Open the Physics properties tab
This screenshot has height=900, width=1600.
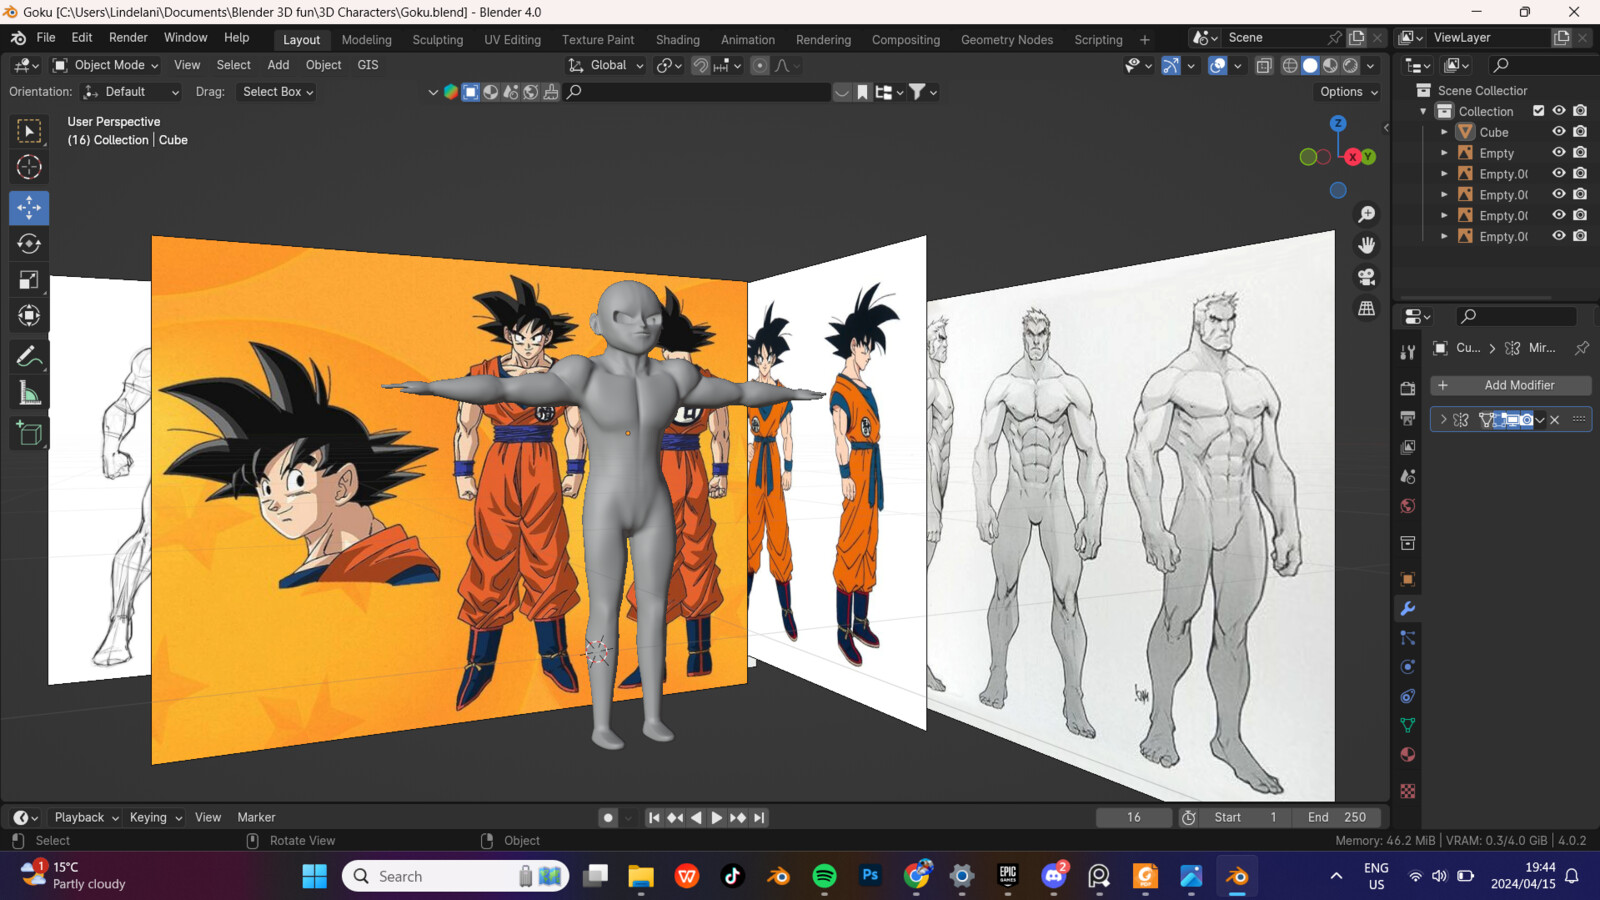click(x=1408, y=667)
